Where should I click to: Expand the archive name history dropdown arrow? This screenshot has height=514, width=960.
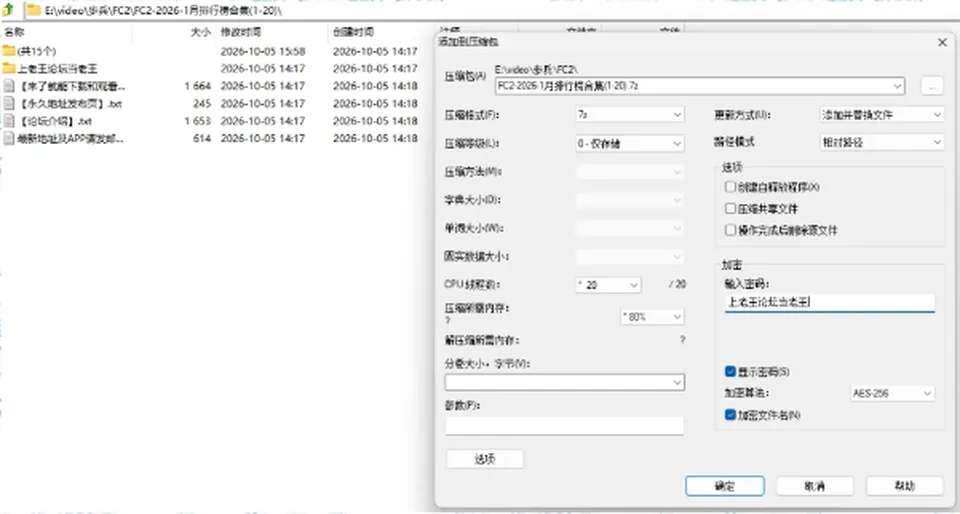pos(898,86)
